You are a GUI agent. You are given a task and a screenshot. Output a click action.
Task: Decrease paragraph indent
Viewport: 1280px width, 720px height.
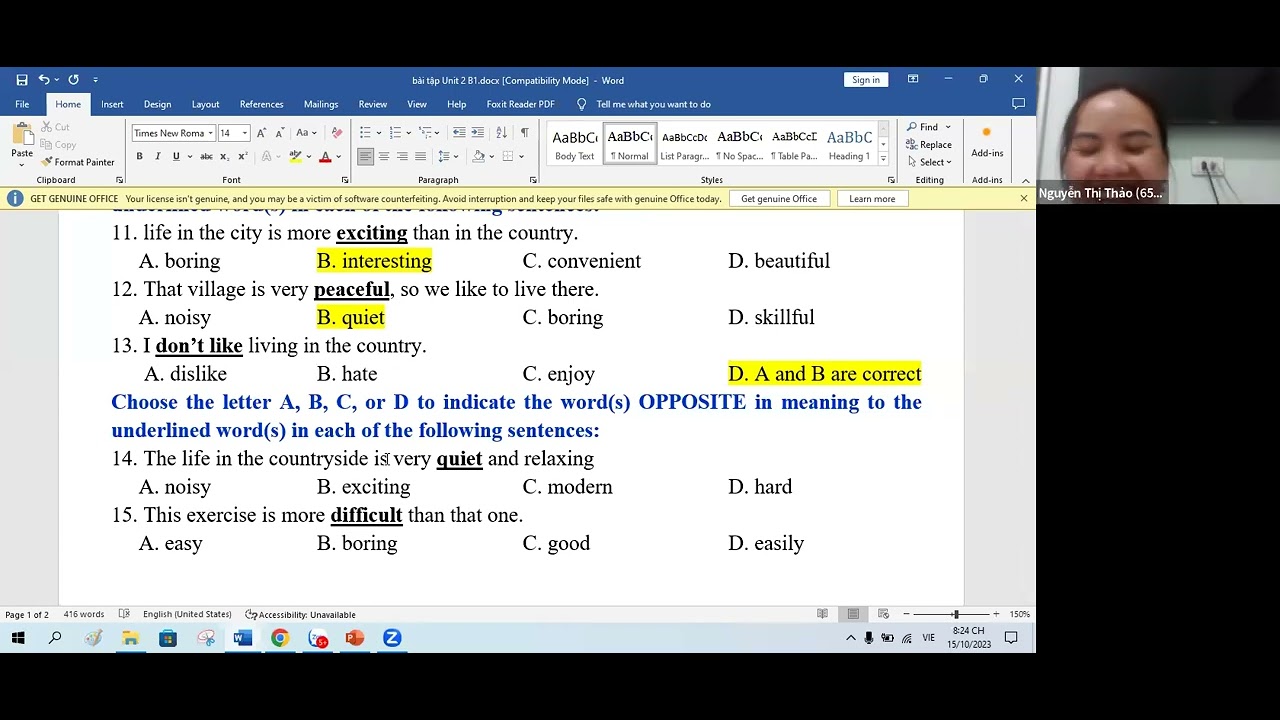click(x=459, y=133)
